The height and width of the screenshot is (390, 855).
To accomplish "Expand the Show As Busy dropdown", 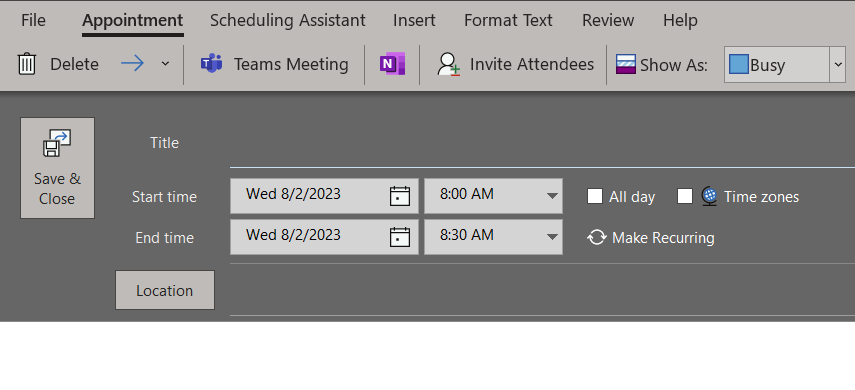I will [838, 64].
